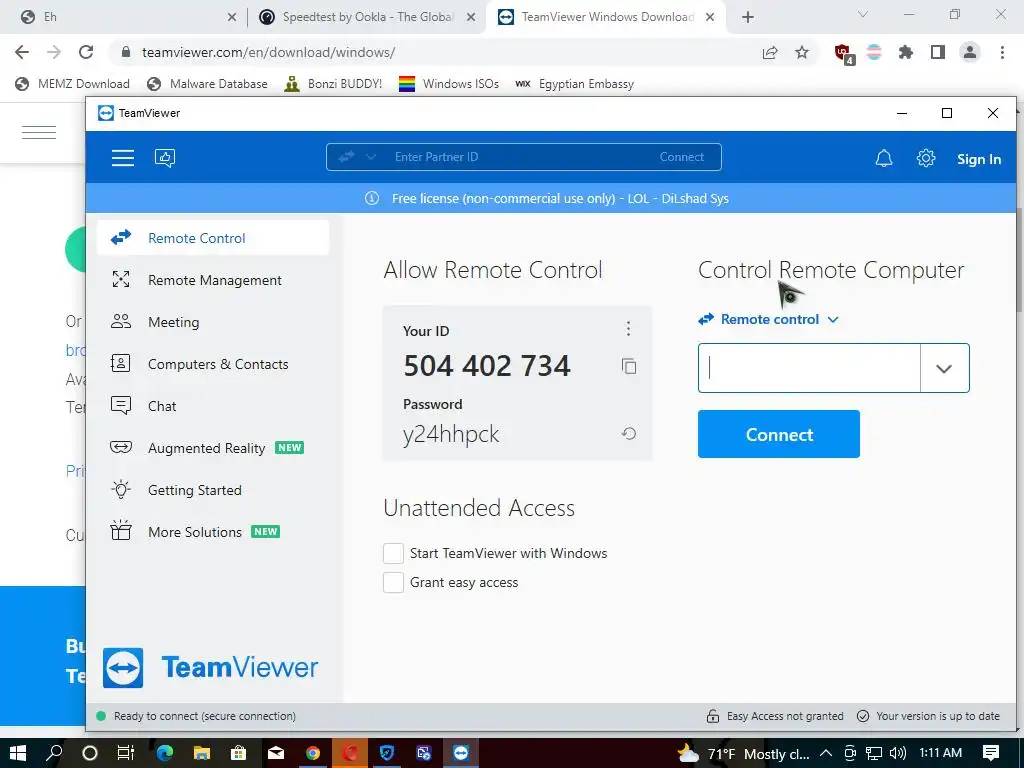Open the Egyptian Embassy bookmark
Image resolution: width=1024 pixels, height=768 pixels.
[x=575, y=84]
